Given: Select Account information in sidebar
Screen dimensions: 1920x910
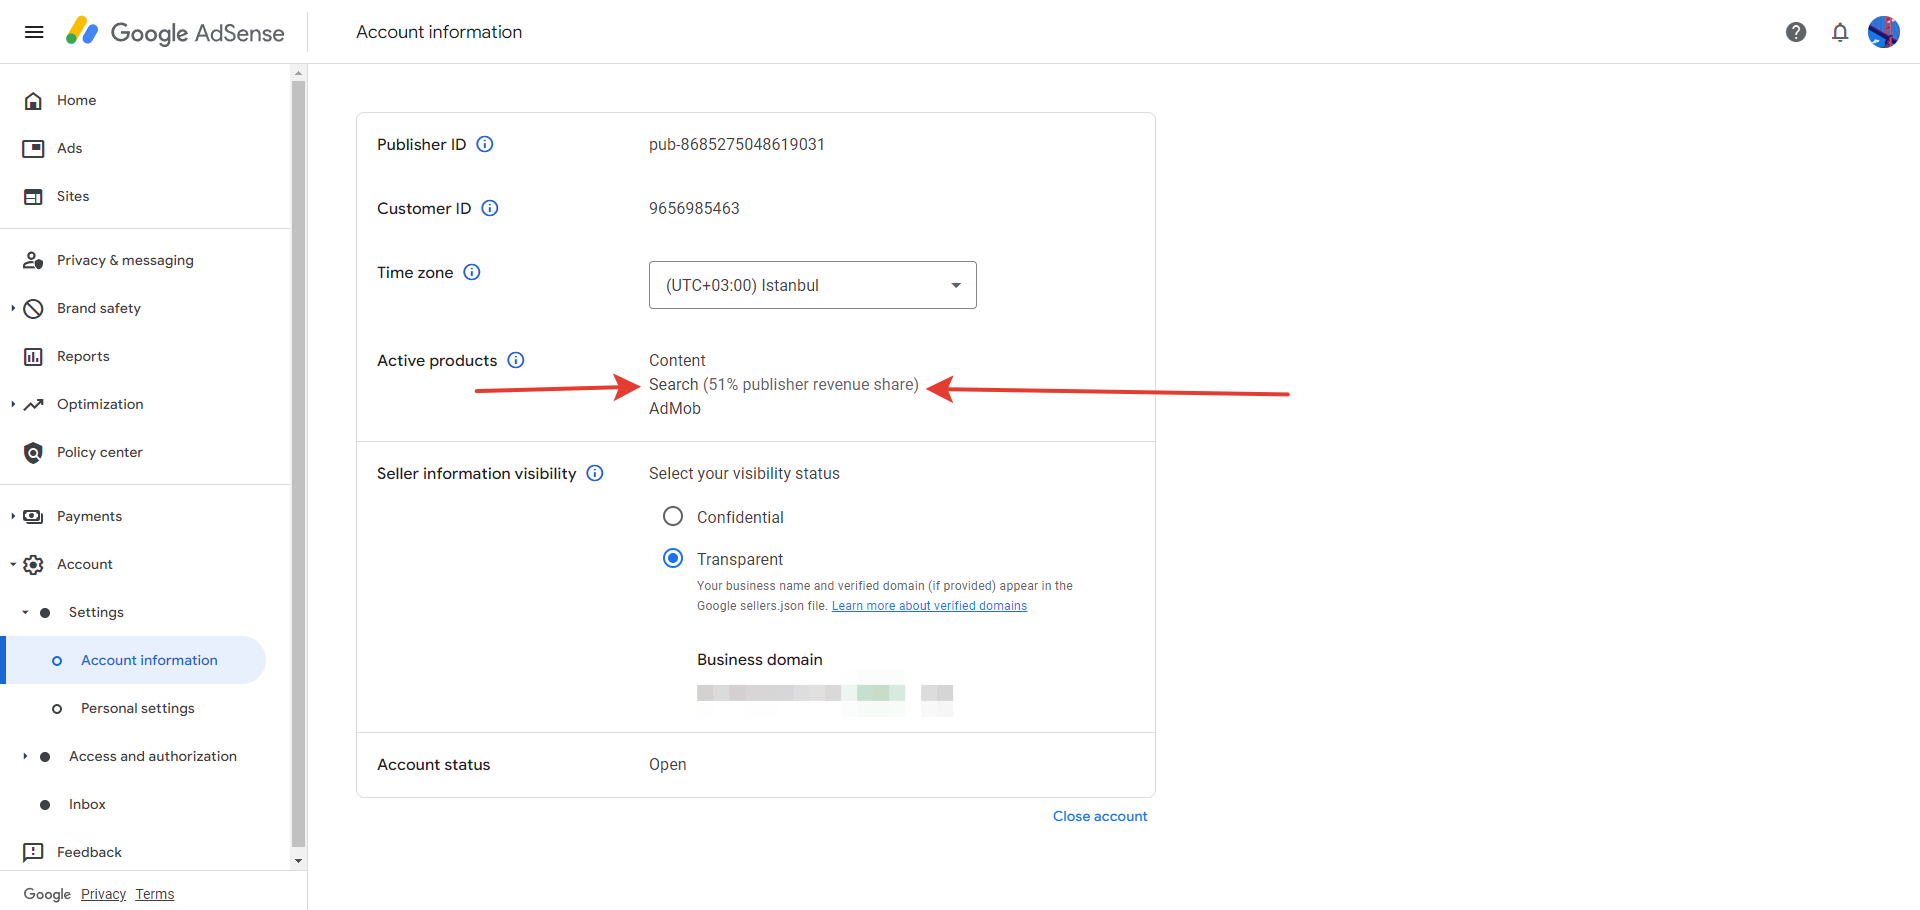Looking at the screenshot, I should tap(135, 660).
